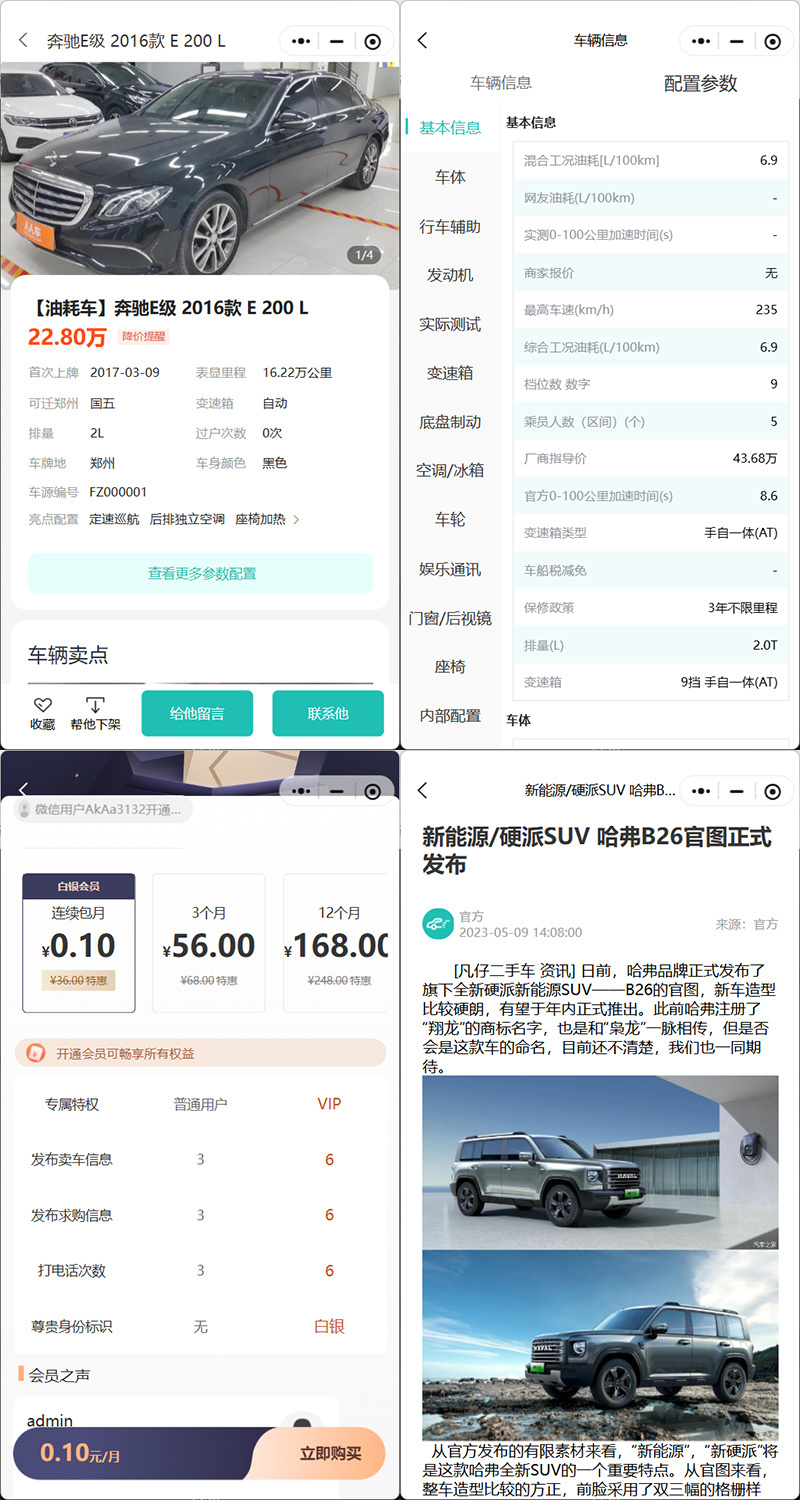Image resolution: width=800 pixels, height=1500 pixels.
Task: Click the 最高车速(km/h) row
Action: pyautogui.click(x=650, y=309)
